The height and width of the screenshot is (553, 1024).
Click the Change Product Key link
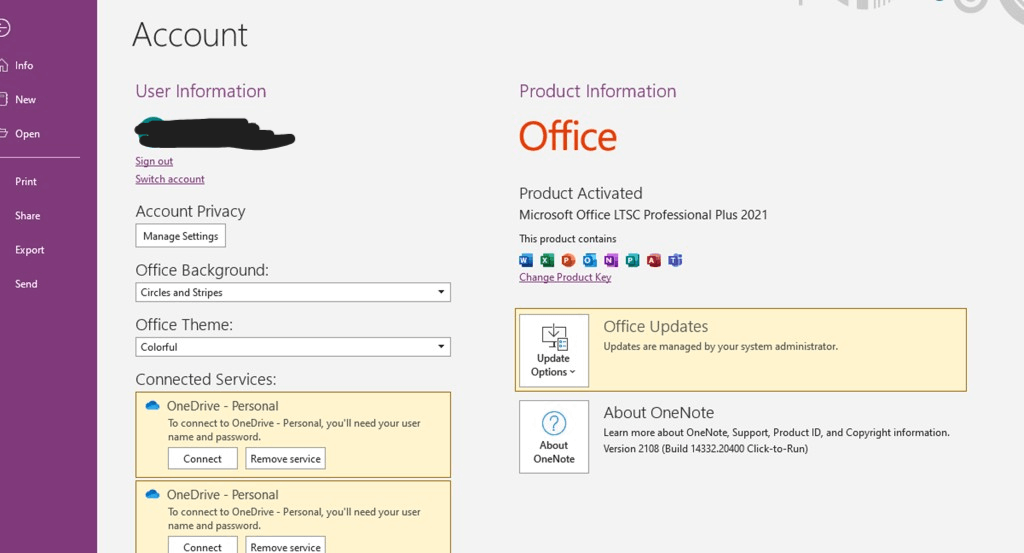565,277
